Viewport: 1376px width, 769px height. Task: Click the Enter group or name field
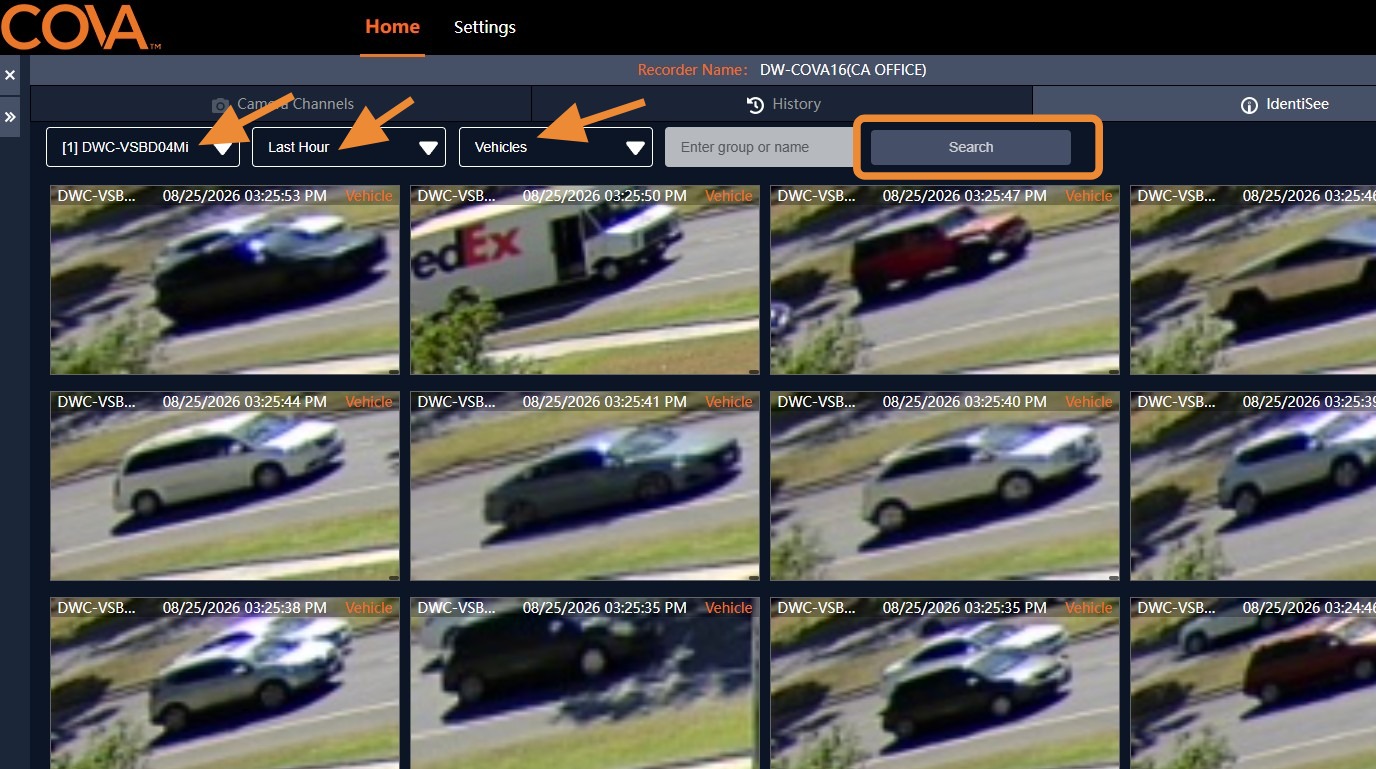[760, 147]
